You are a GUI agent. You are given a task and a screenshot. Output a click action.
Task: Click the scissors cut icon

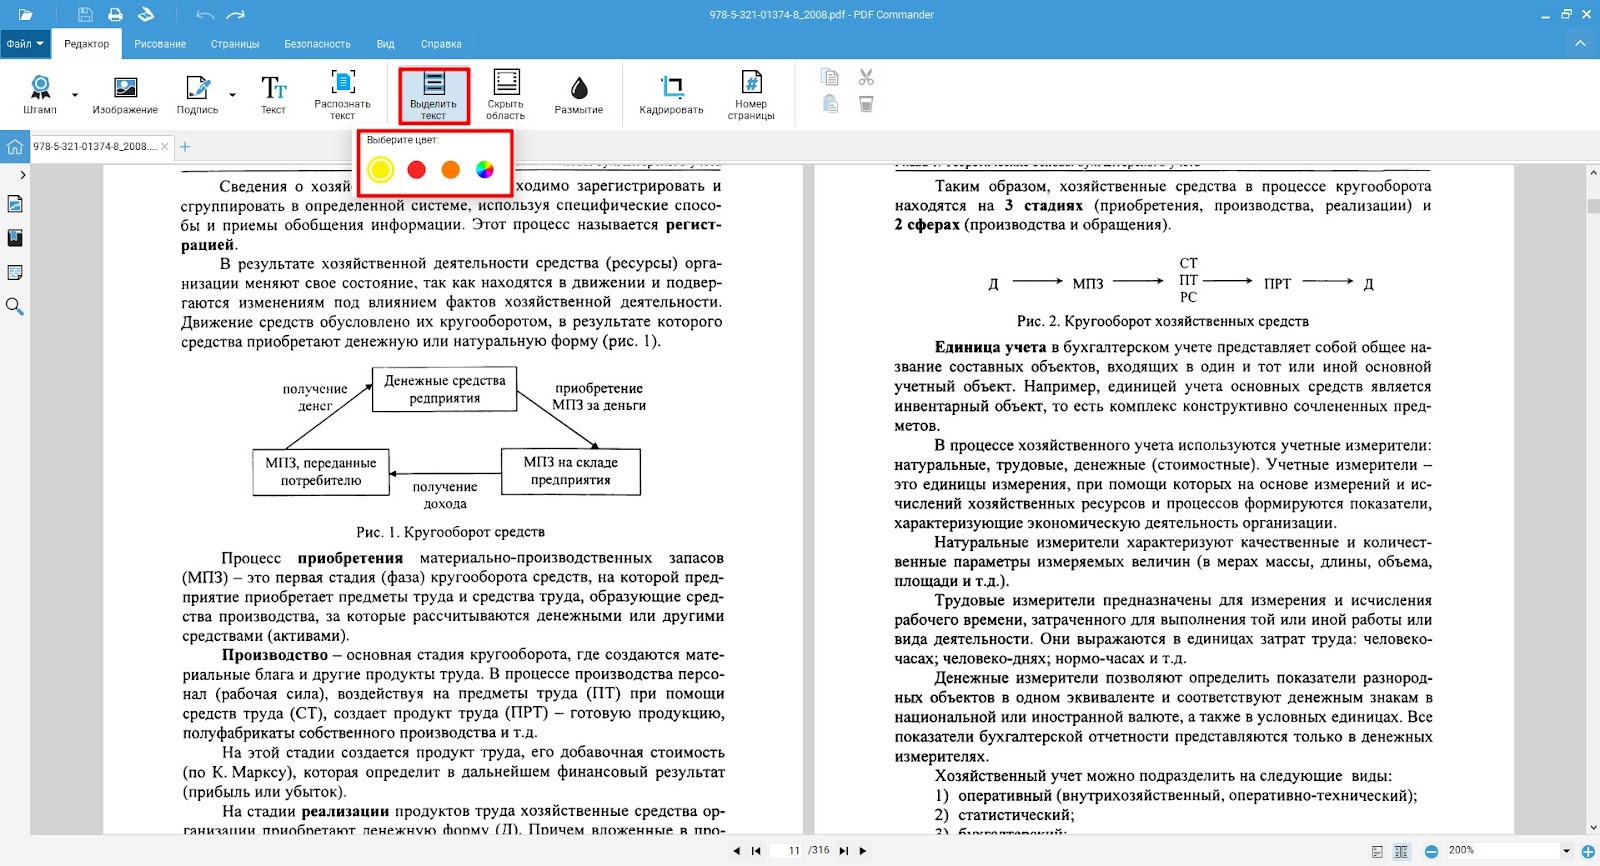[x=866, y=77]
